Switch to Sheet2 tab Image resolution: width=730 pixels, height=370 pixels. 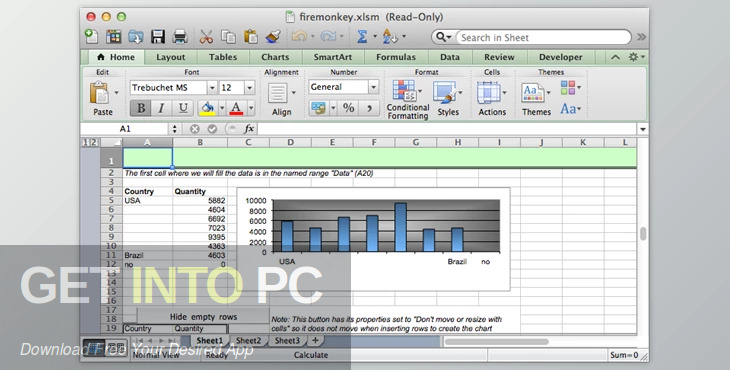pyautogui.click(x=248, y=341)
